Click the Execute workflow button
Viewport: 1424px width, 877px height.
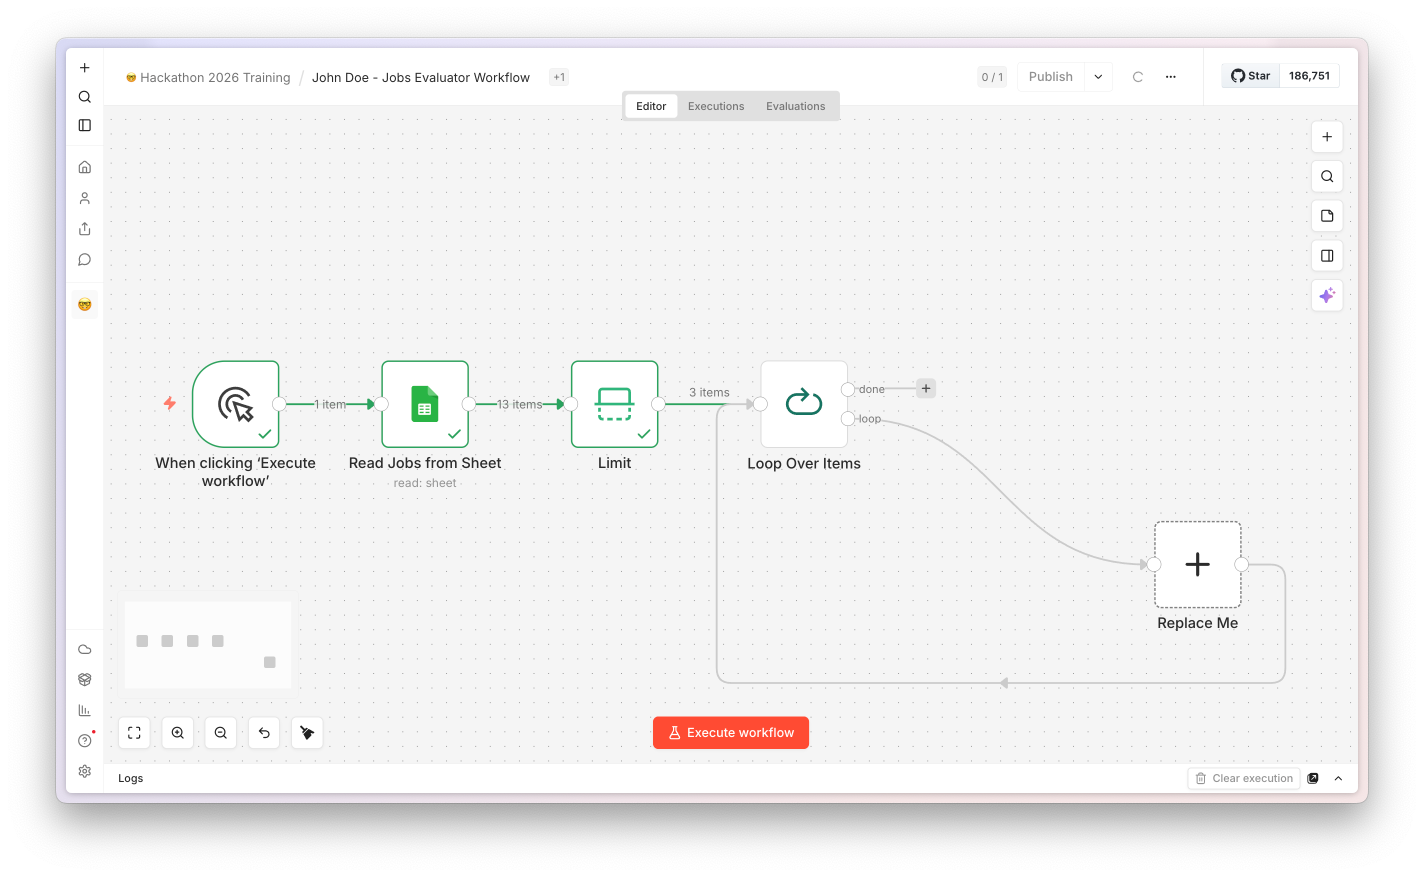tap(731, 733)
